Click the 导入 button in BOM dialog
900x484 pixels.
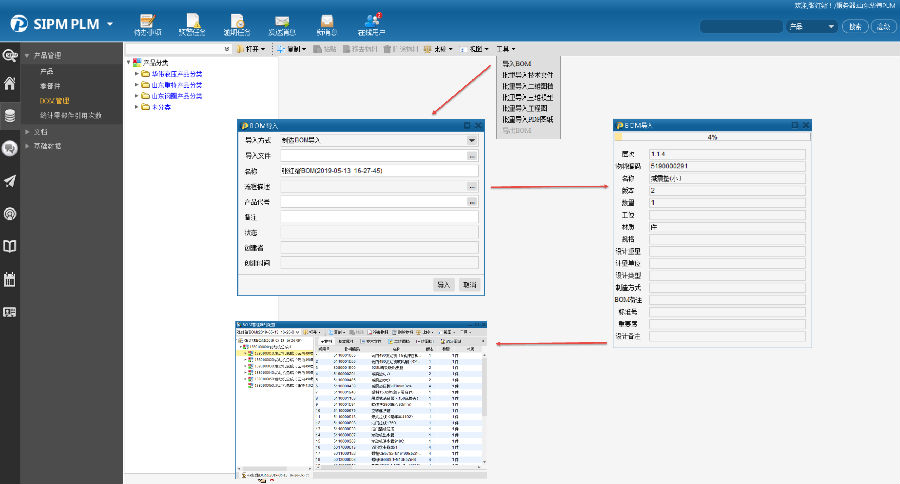click(x=444, y=285)
